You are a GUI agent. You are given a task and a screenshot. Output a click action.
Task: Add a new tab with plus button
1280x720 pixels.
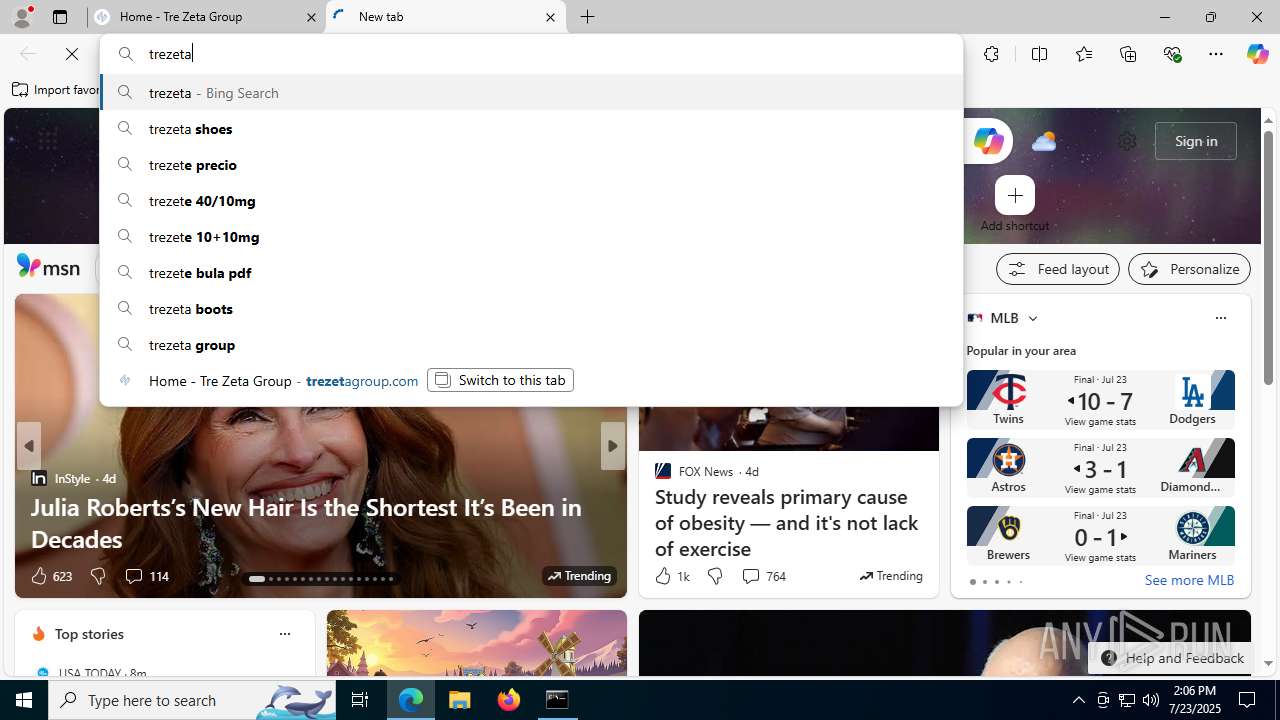[x=588, y=17]
